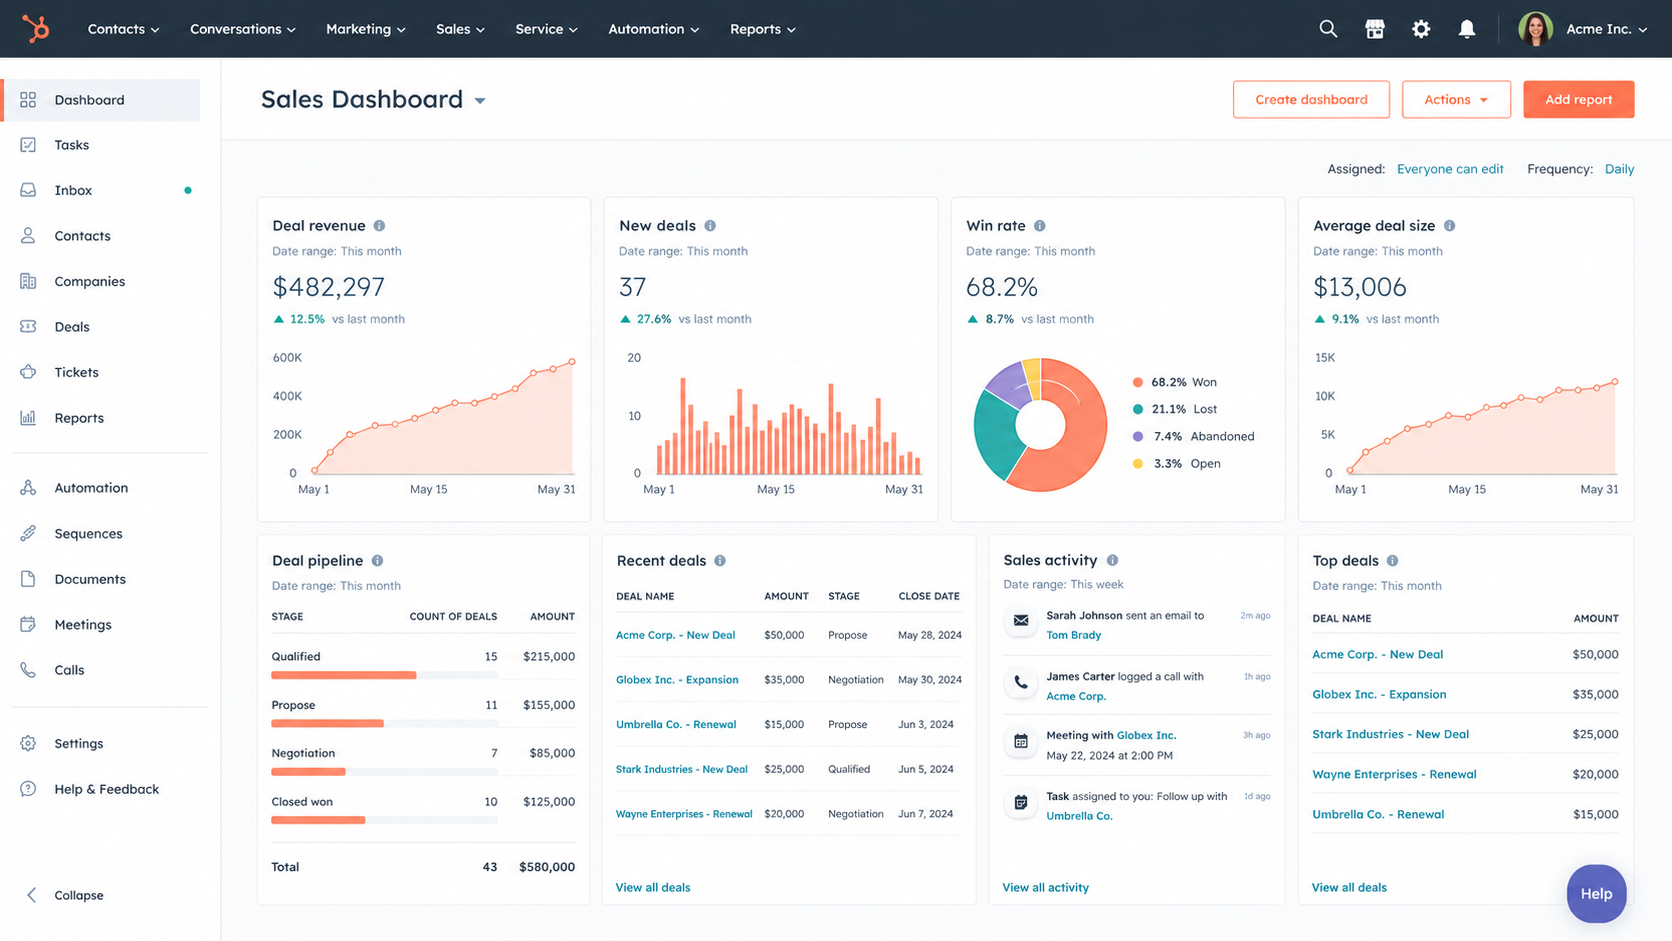The height and width of the screenshot is (941, 1672).
Task: Click View all activity link
Action: [1045, 887]
